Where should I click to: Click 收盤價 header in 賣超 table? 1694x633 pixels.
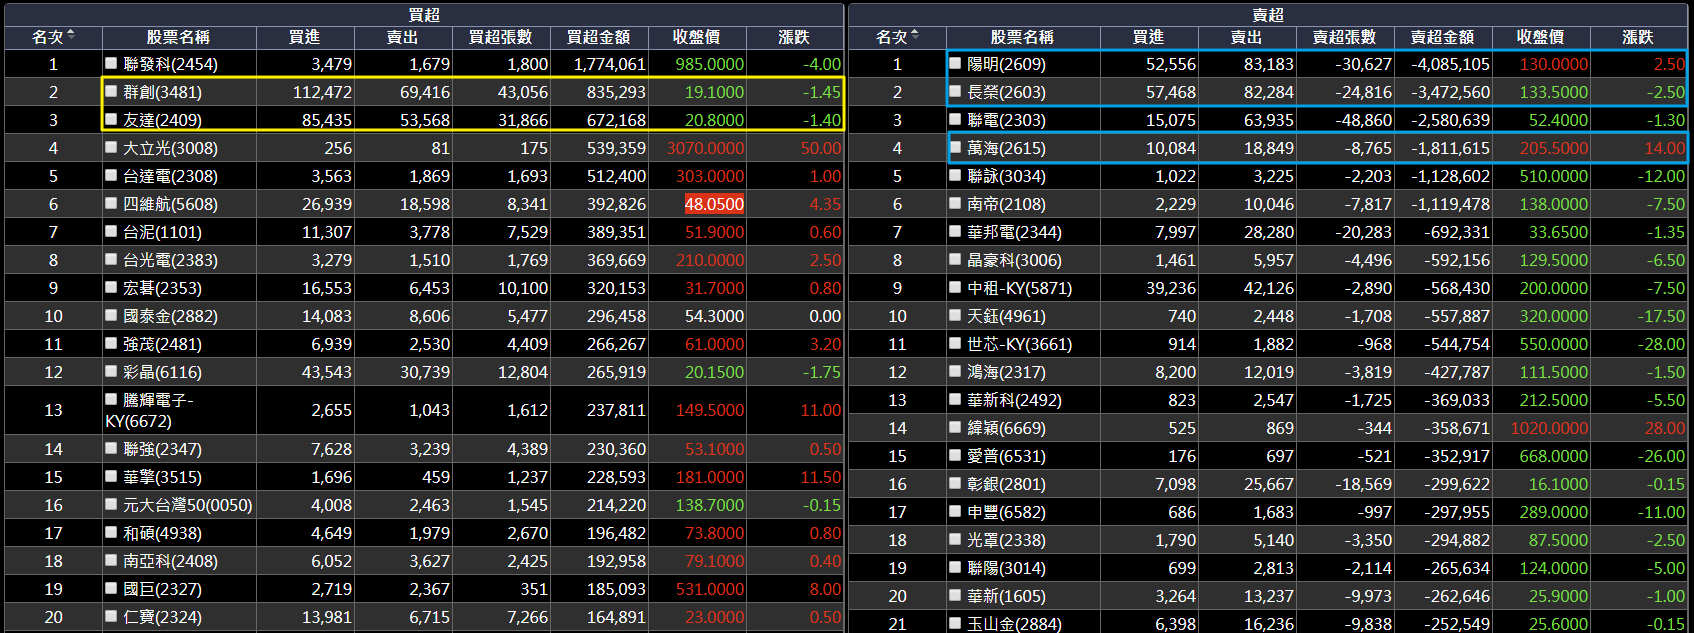1540,37
